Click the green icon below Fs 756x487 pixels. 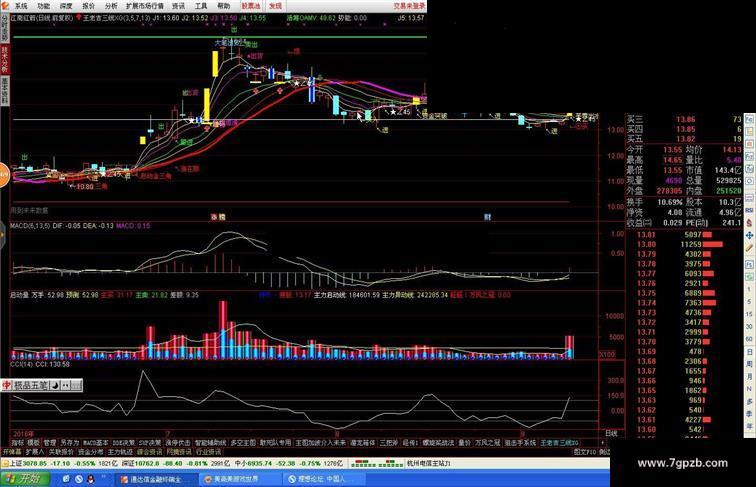pyautogui.click(x=749, y=277)
